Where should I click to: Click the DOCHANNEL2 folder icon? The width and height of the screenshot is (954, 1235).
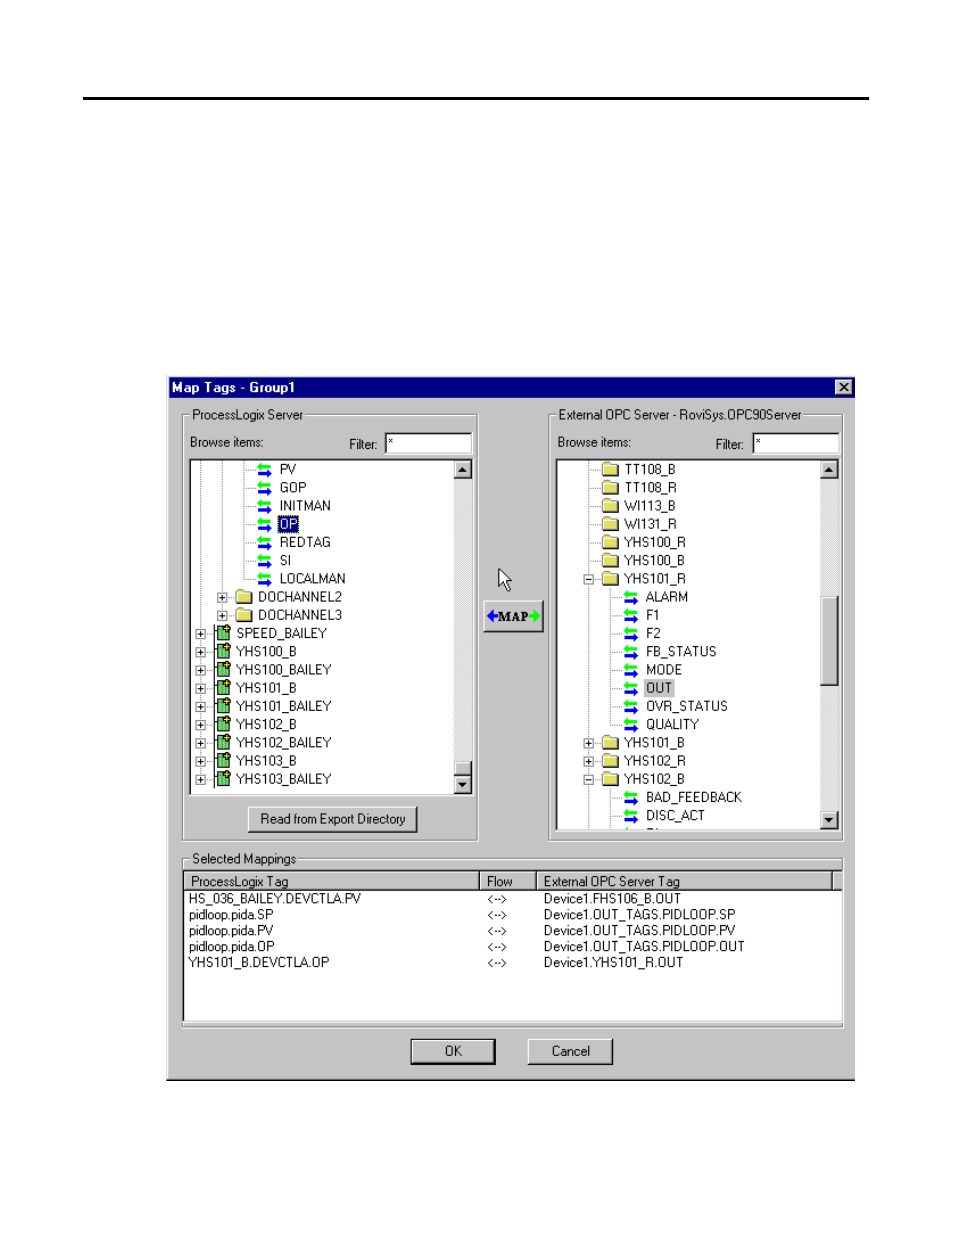tap(243, 597)
